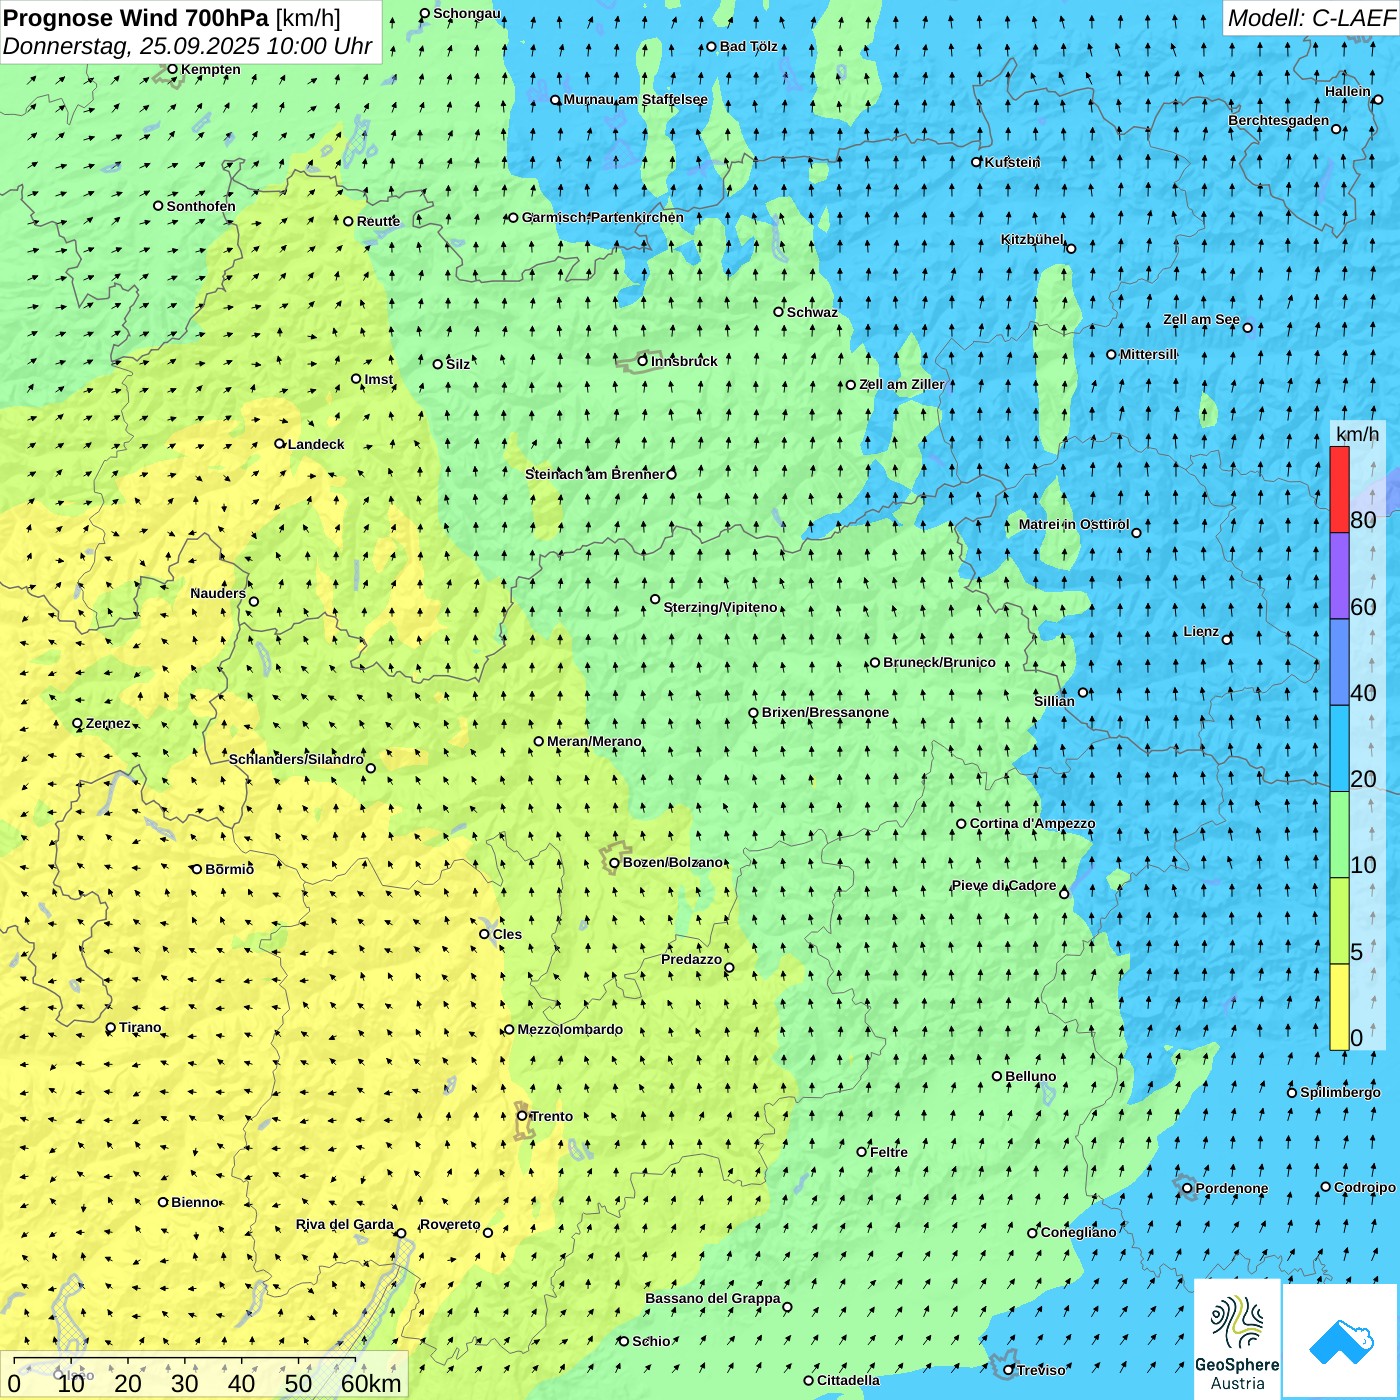The image size is (1400, 1400).
Task: Click the 'Bad Tölz' label
Action: [x=749, y=46]
